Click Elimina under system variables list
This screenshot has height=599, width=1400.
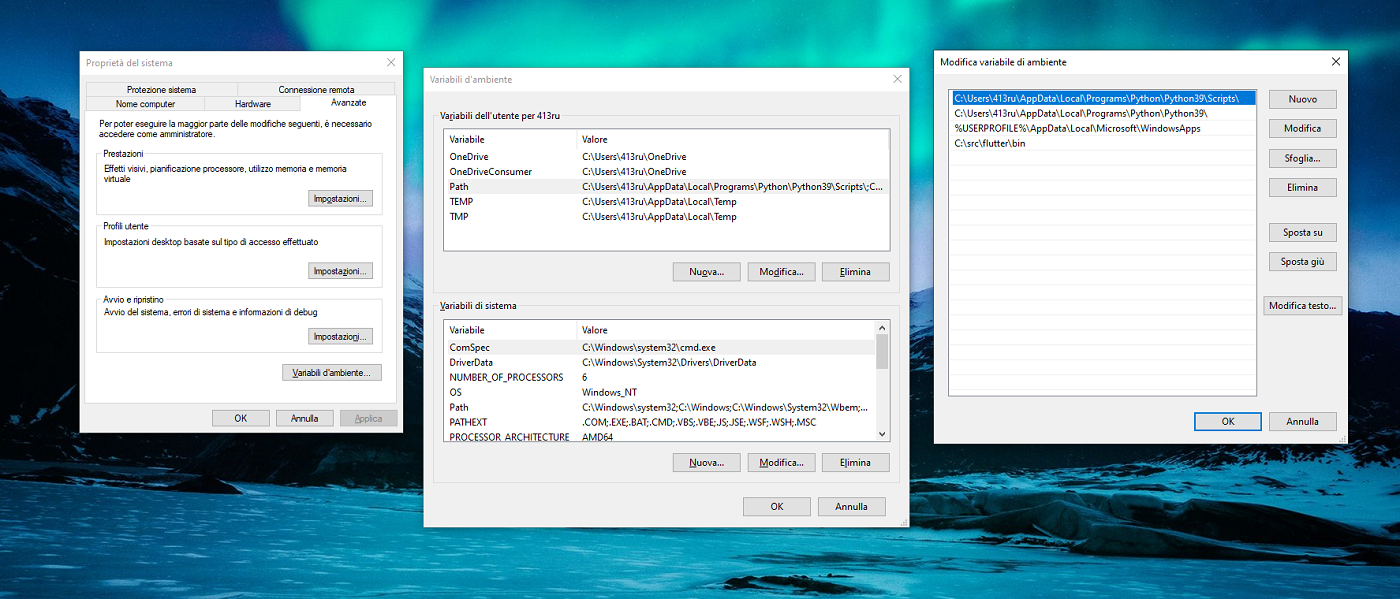[855, 462]
